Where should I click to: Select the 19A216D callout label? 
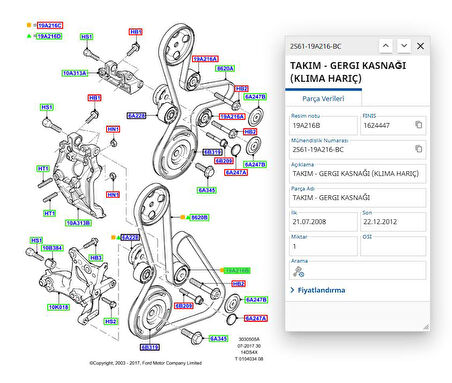[49, 36]
